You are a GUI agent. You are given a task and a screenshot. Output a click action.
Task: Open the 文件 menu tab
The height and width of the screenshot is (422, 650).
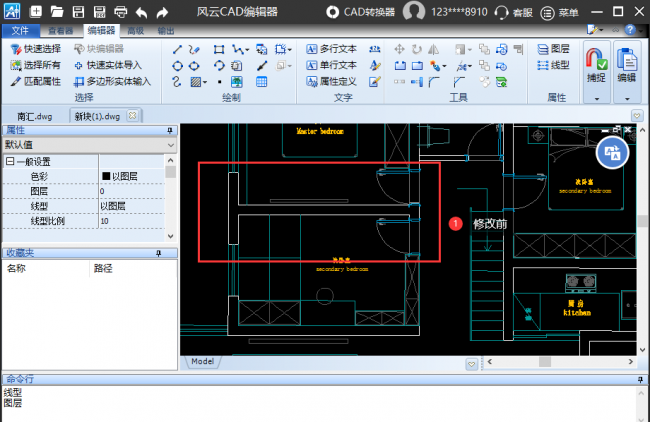click(20, 30)
